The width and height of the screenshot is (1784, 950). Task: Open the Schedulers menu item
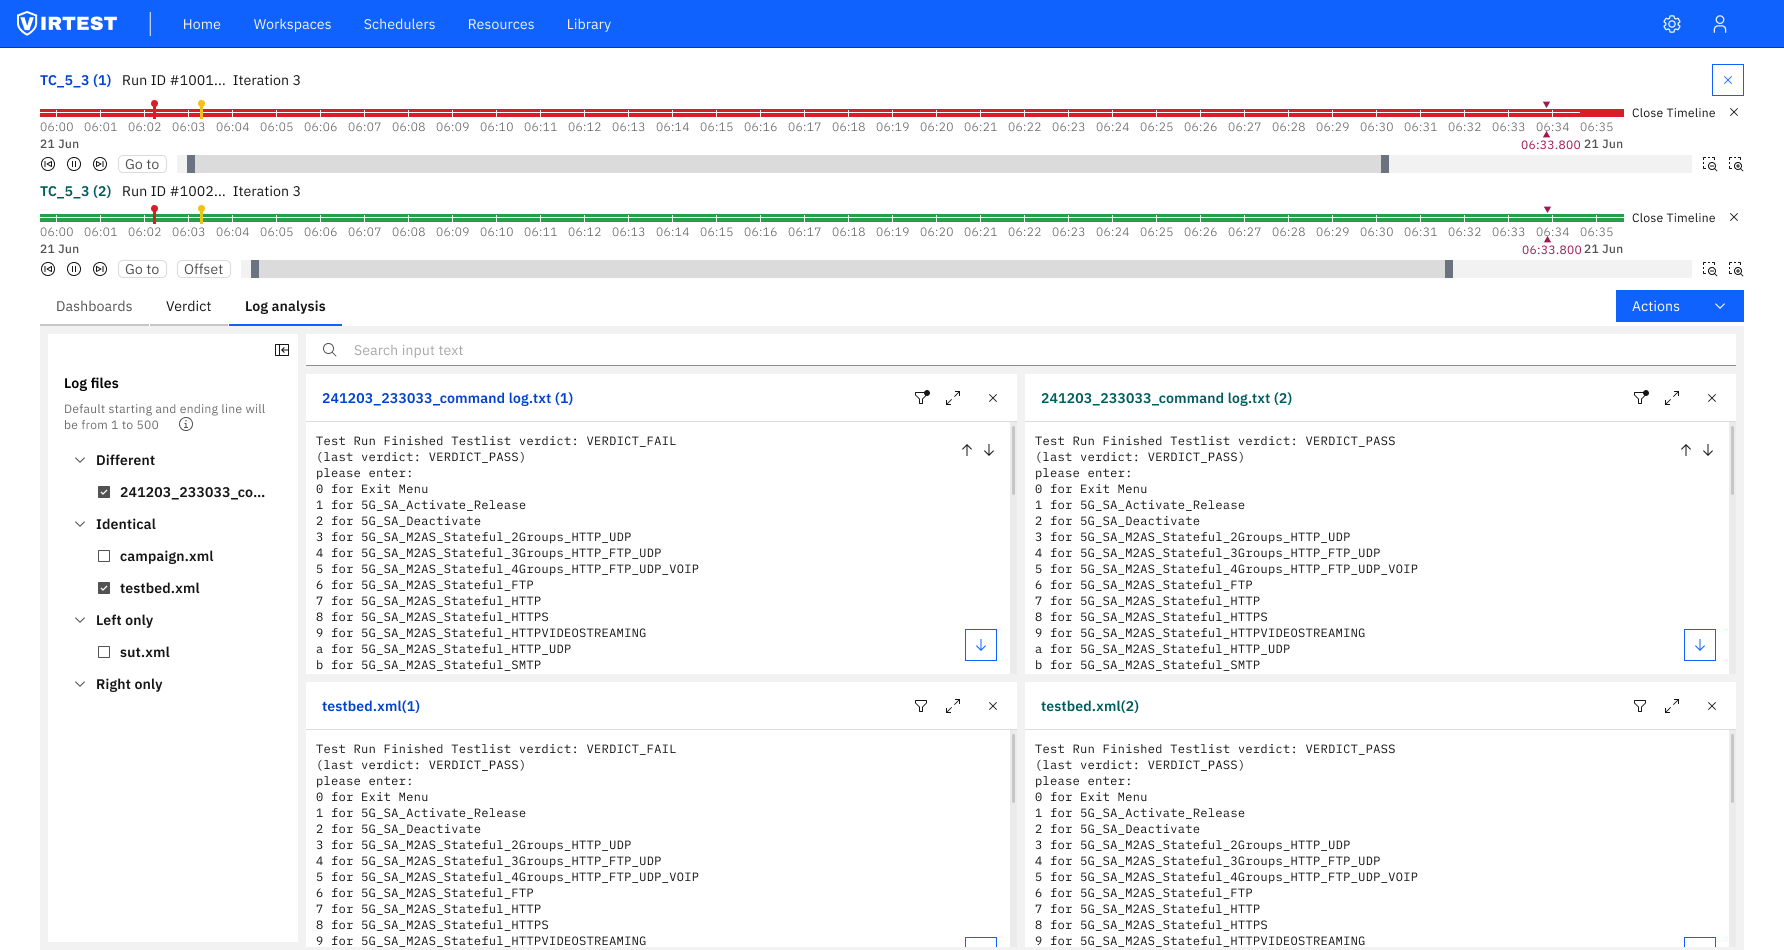[399, 23]
